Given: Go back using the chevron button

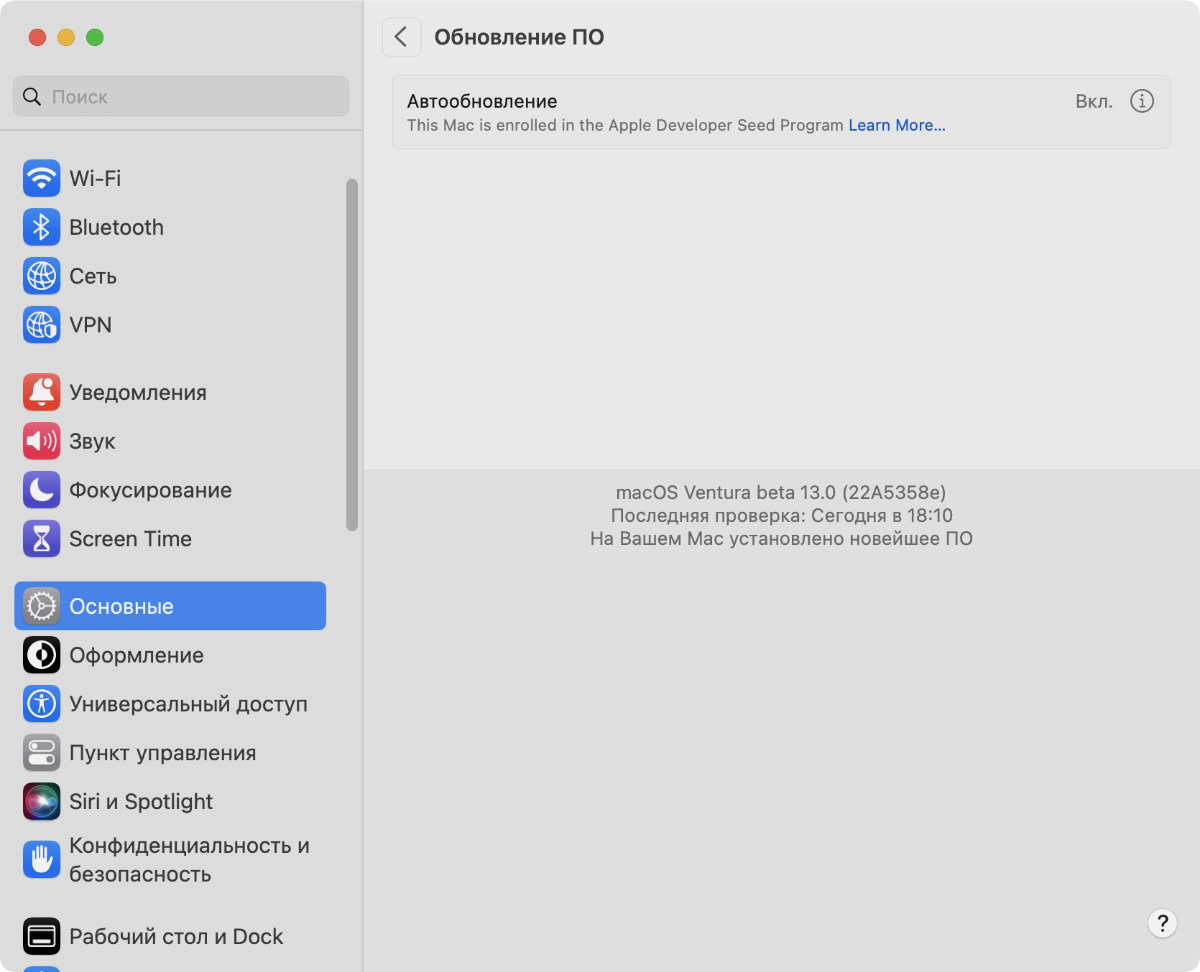Looking at the screenshot, I should coord(401,38).
